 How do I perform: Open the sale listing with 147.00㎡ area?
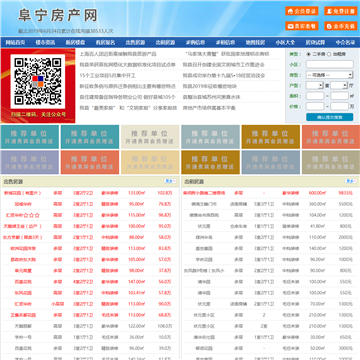pyautogui.click(x=89, y=282)
